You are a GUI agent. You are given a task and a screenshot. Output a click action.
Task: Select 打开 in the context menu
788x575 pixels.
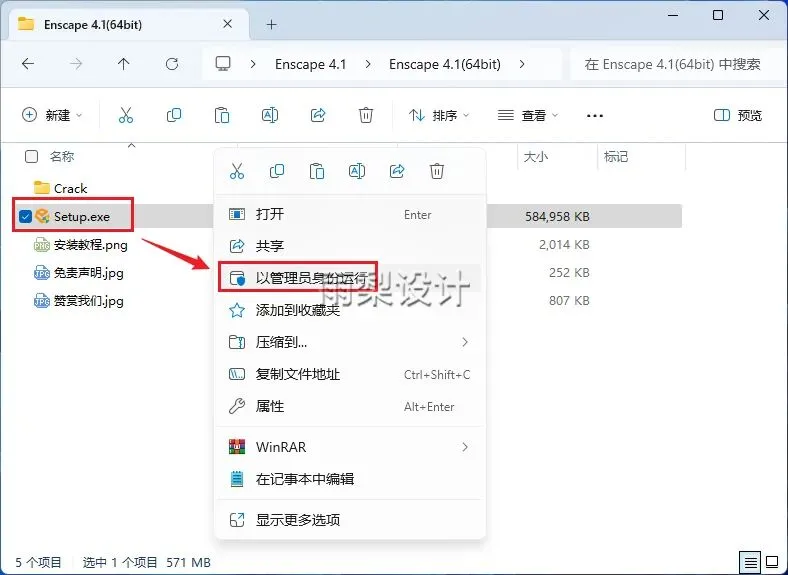350,214
